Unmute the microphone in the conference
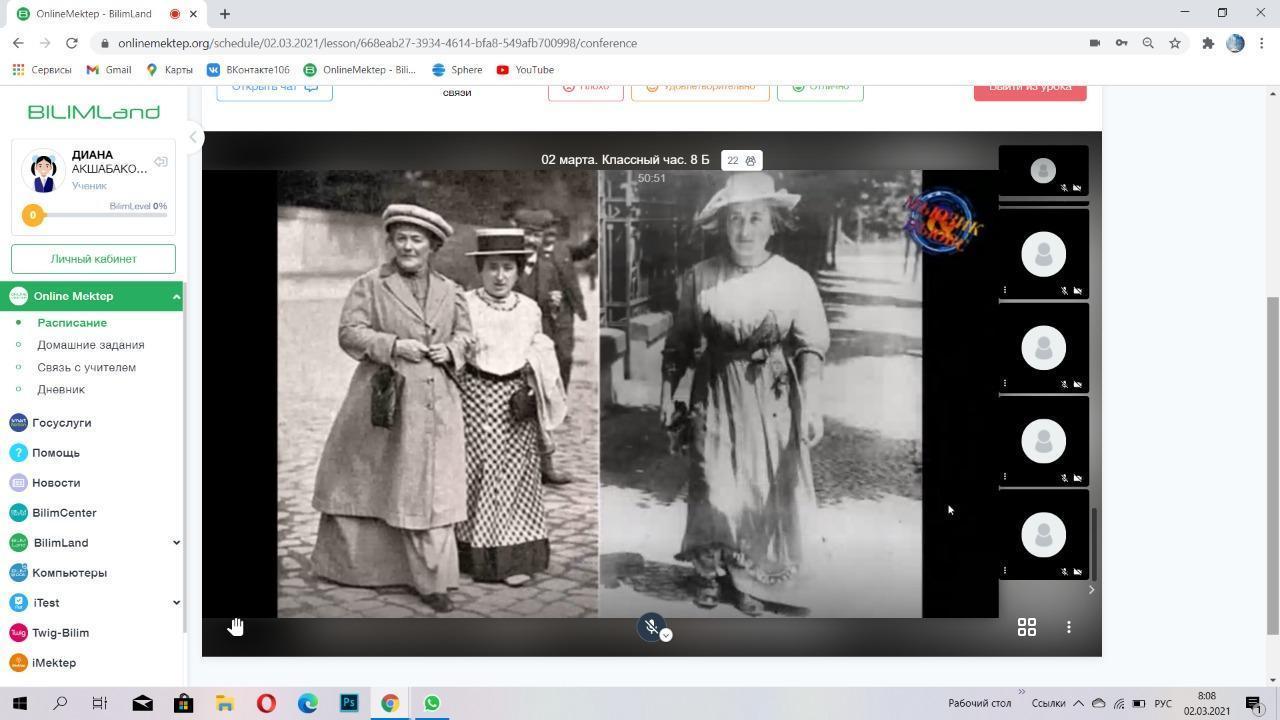The image size is (1280, 720). point(651,626)
